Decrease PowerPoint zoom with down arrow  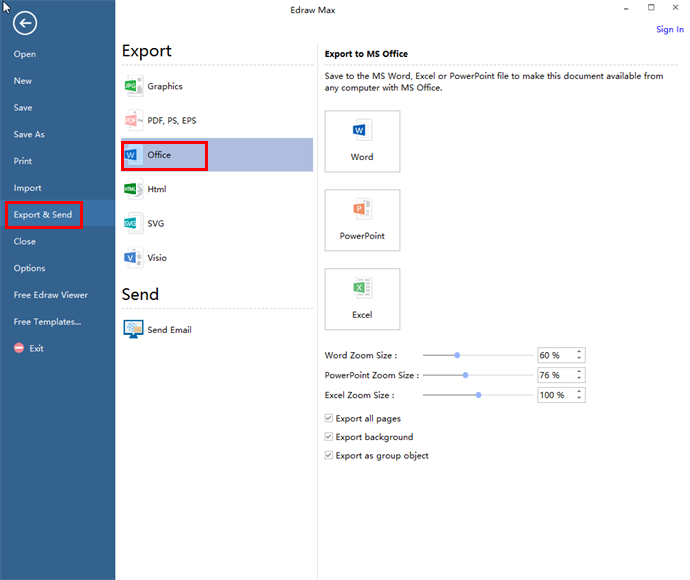[579, 378]
